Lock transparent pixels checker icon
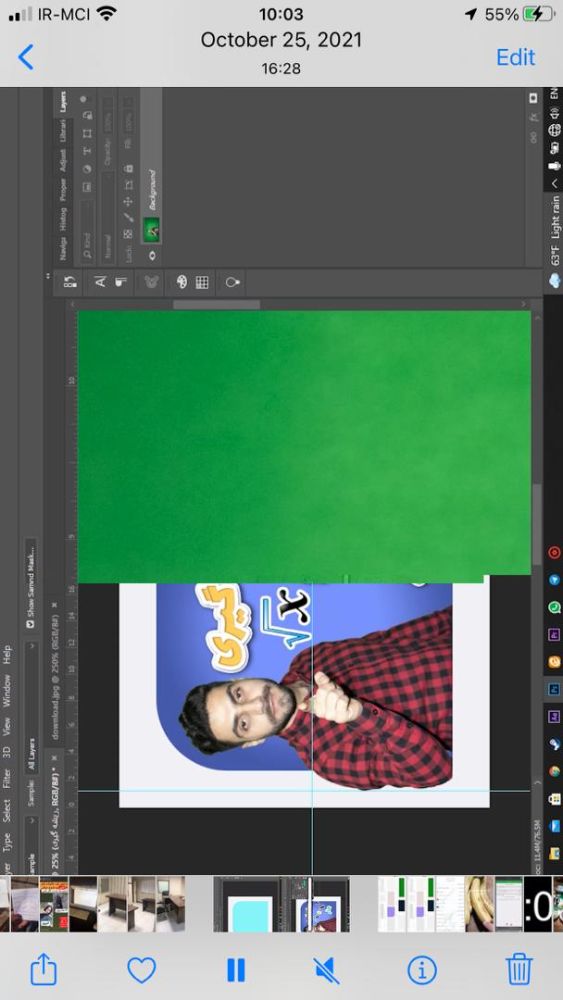This screenshot has width=563, height=1000. pyautogui.click(x=129, y=234)
